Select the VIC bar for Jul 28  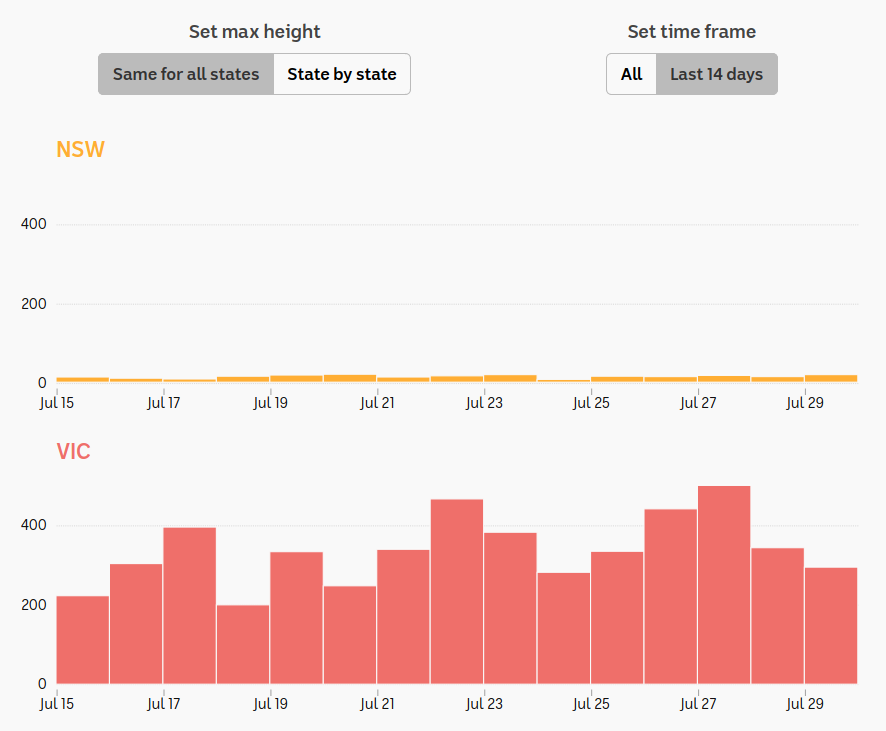pos(778,616)
